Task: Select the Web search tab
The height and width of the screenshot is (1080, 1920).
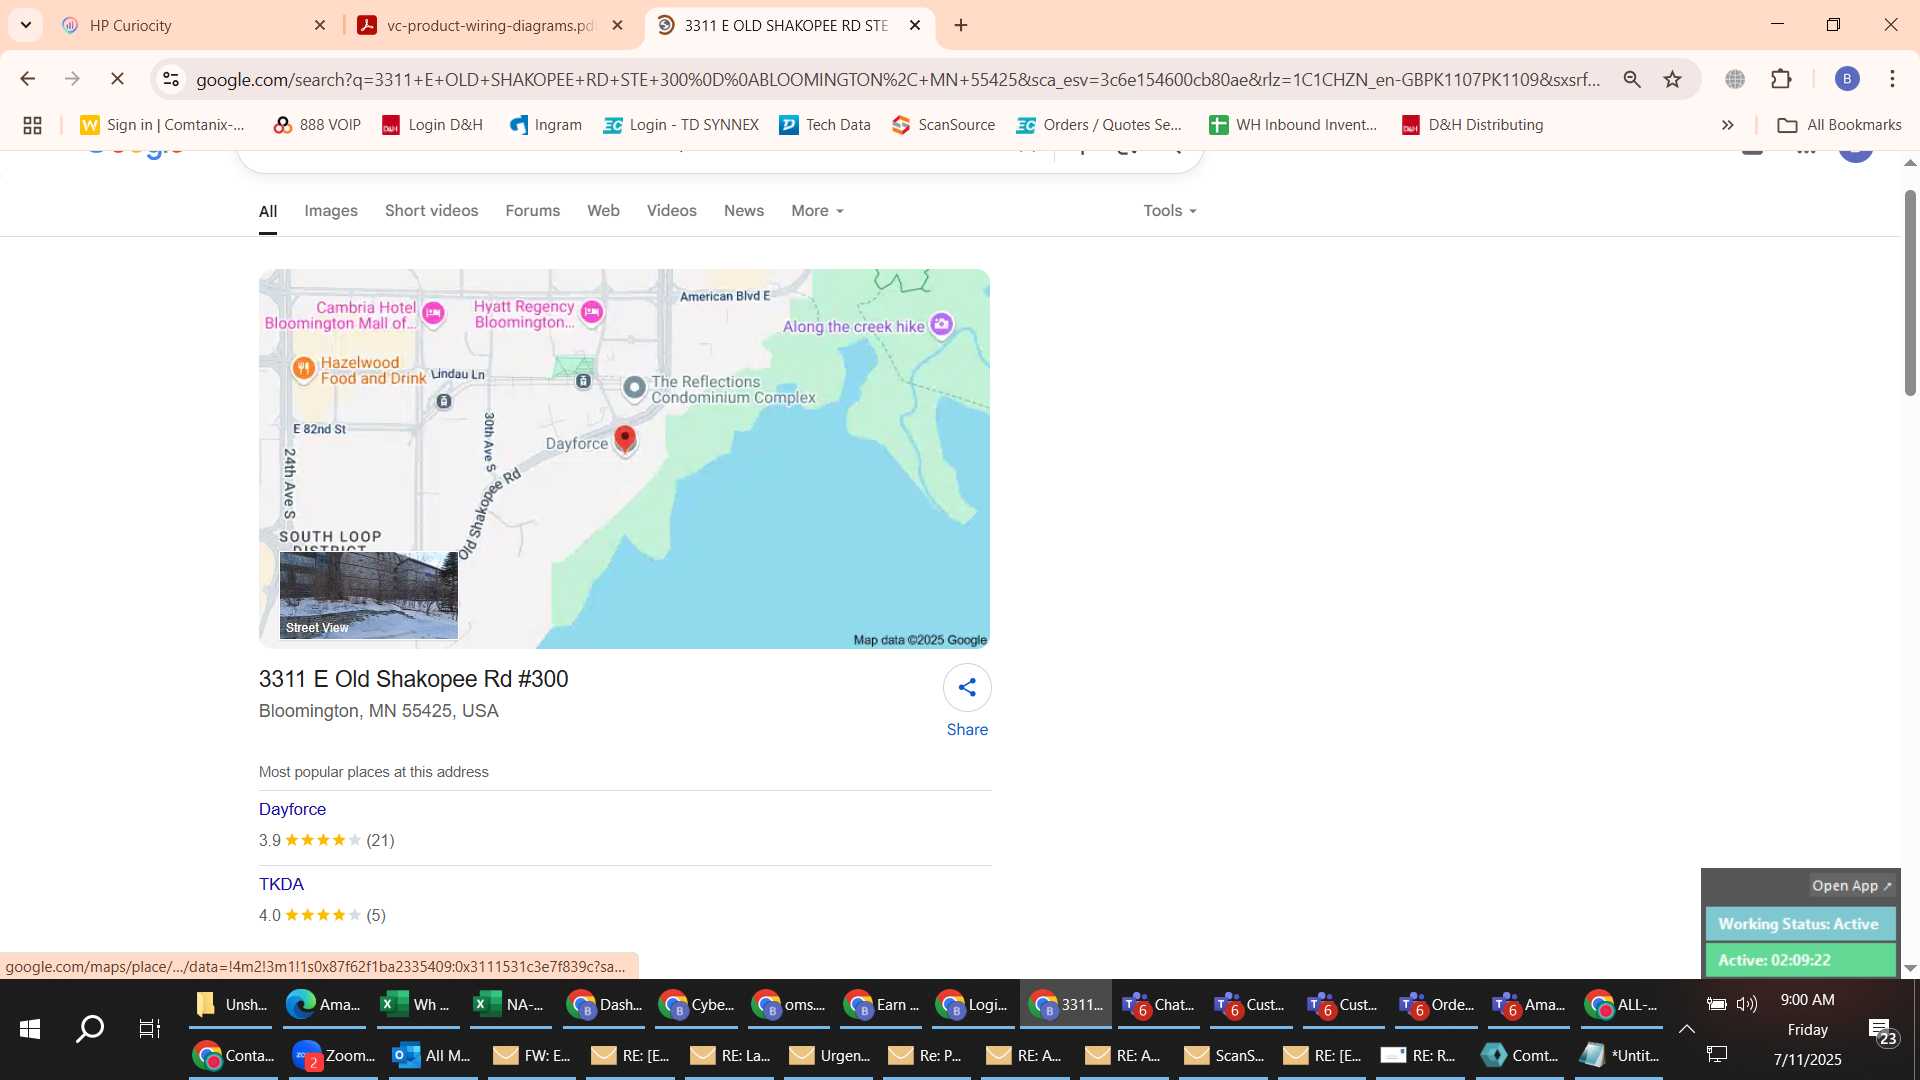Action: pyautogui.click(x=603, y=211)
